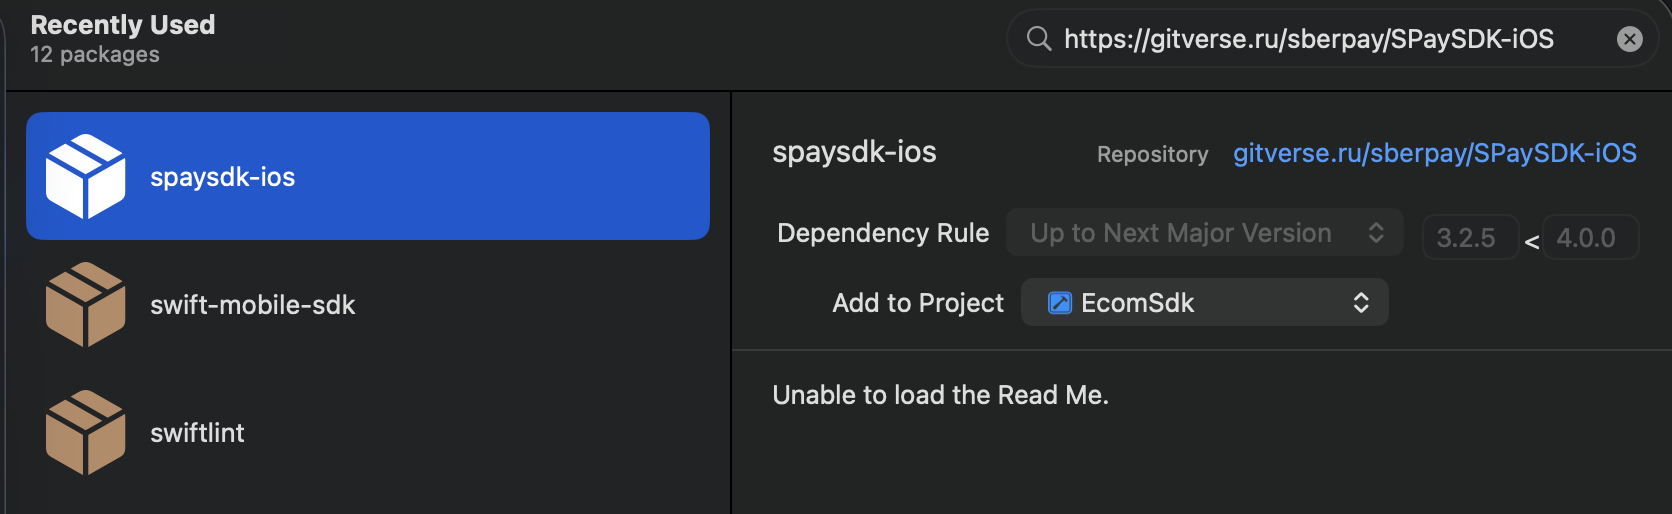Select the swift-mobile-sdk package row
The height and width of the screenshot is (514, 1672).
pyautogui.click(x=368, y=304)
